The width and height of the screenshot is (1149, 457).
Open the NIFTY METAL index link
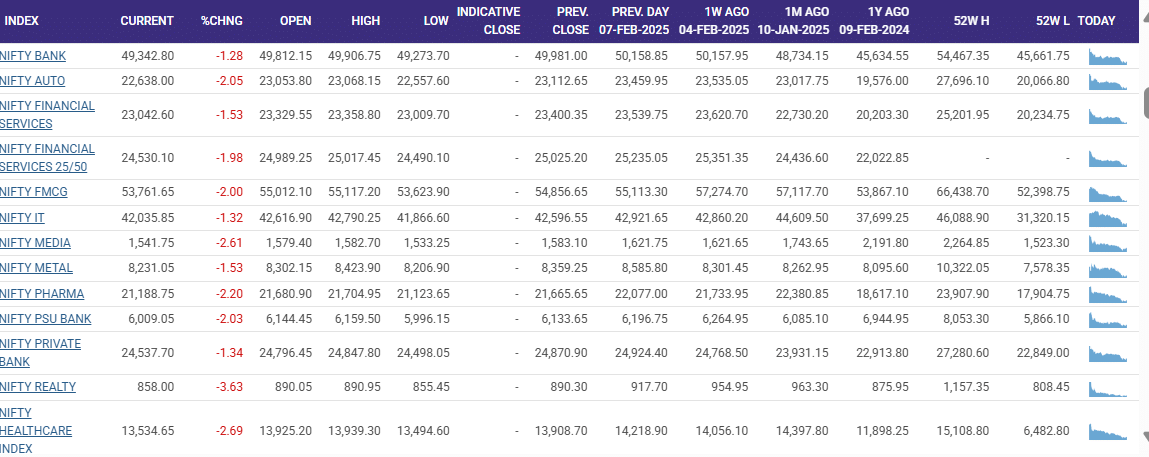tap(37, 268)
